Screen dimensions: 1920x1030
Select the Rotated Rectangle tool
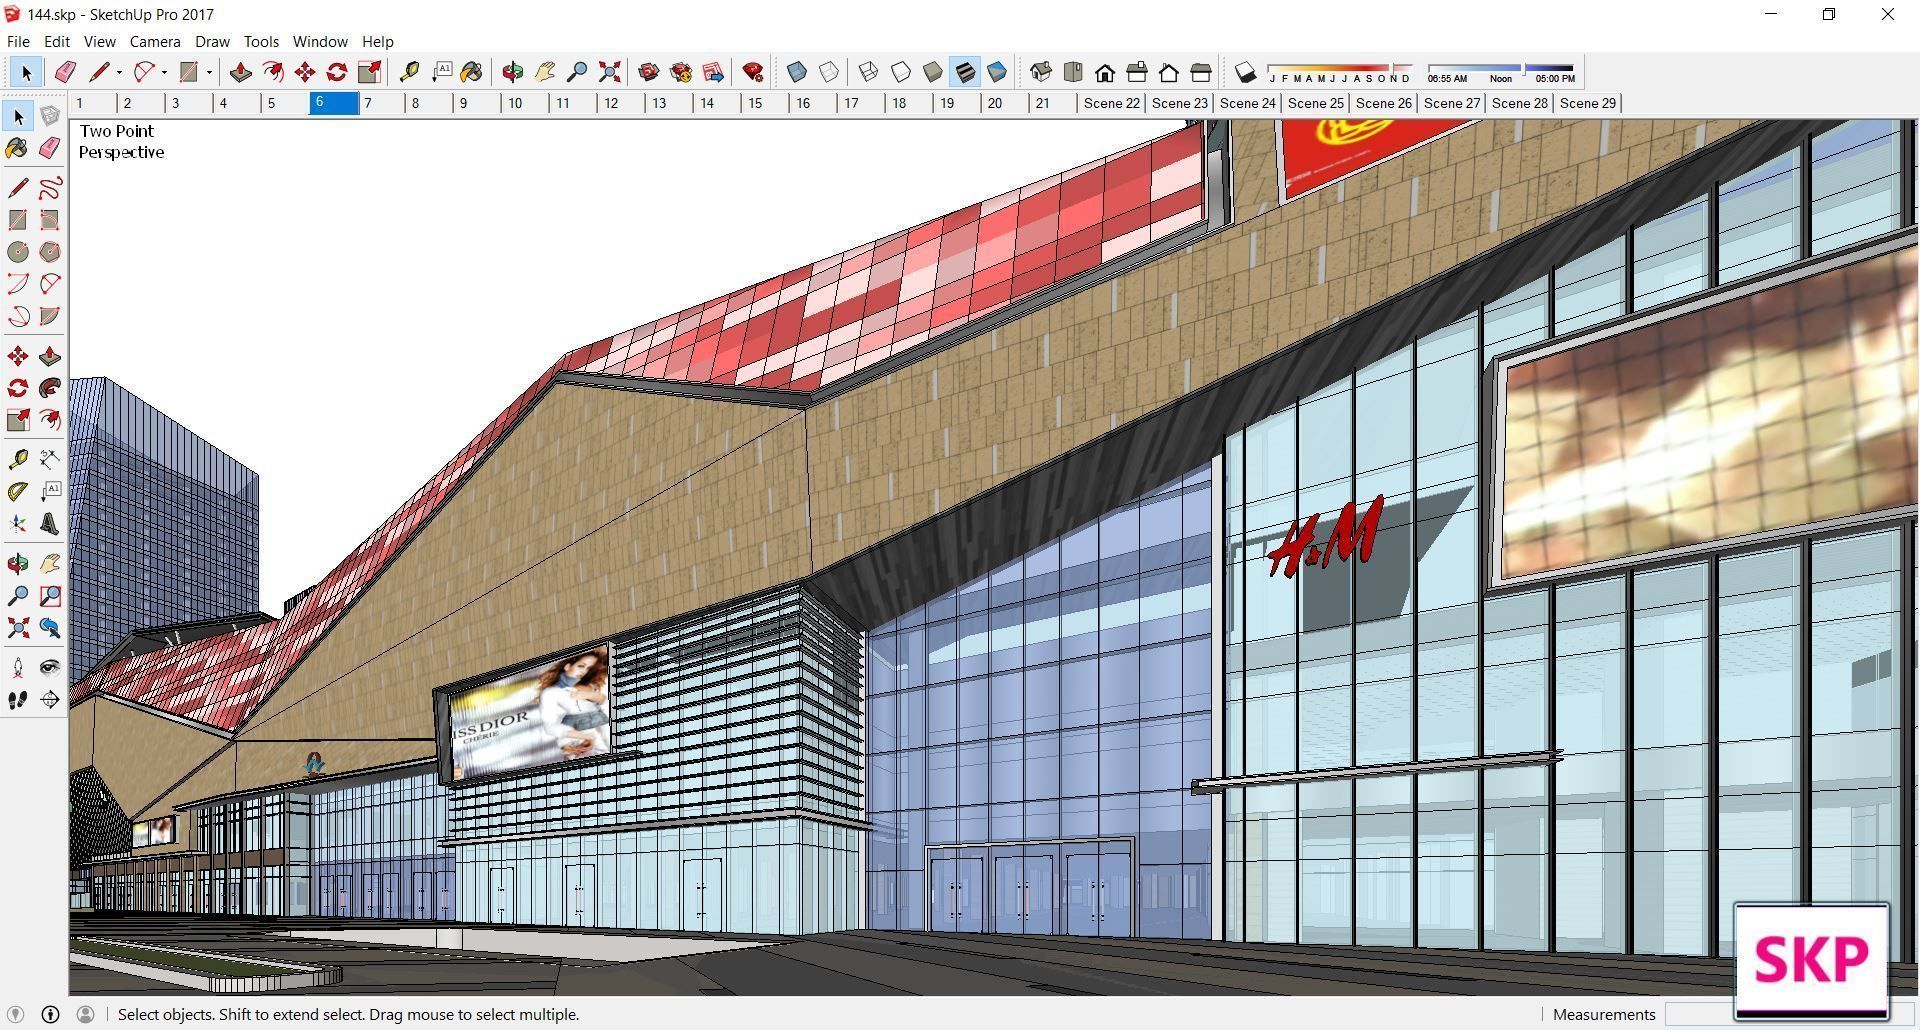click(50, 220)
